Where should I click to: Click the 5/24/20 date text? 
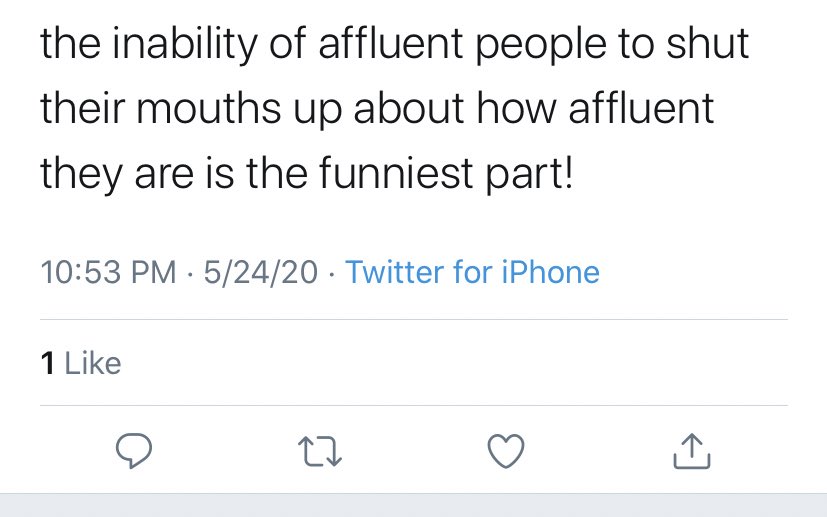click(261, 272)
